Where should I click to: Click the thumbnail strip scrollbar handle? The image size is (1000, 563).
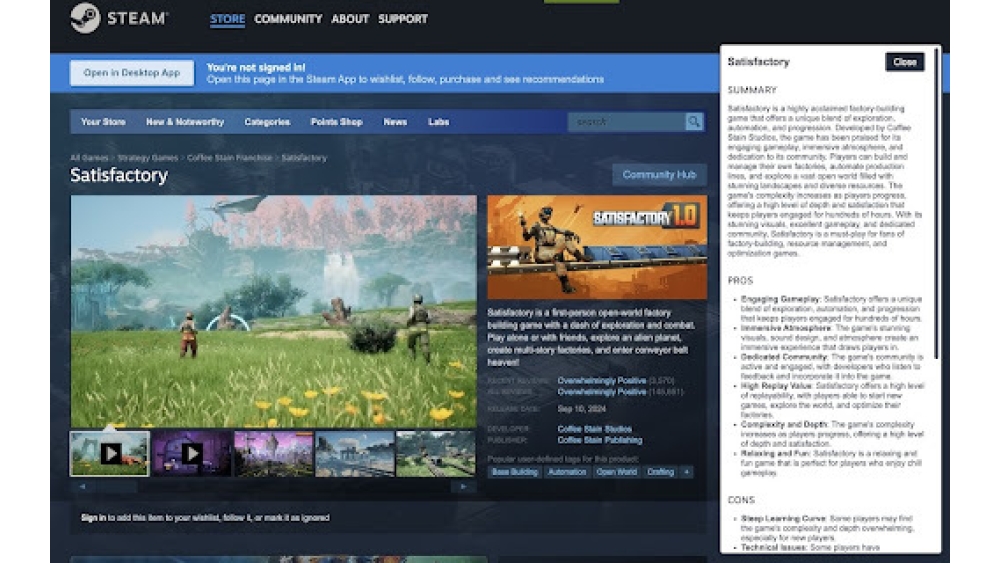coord(116,486)
